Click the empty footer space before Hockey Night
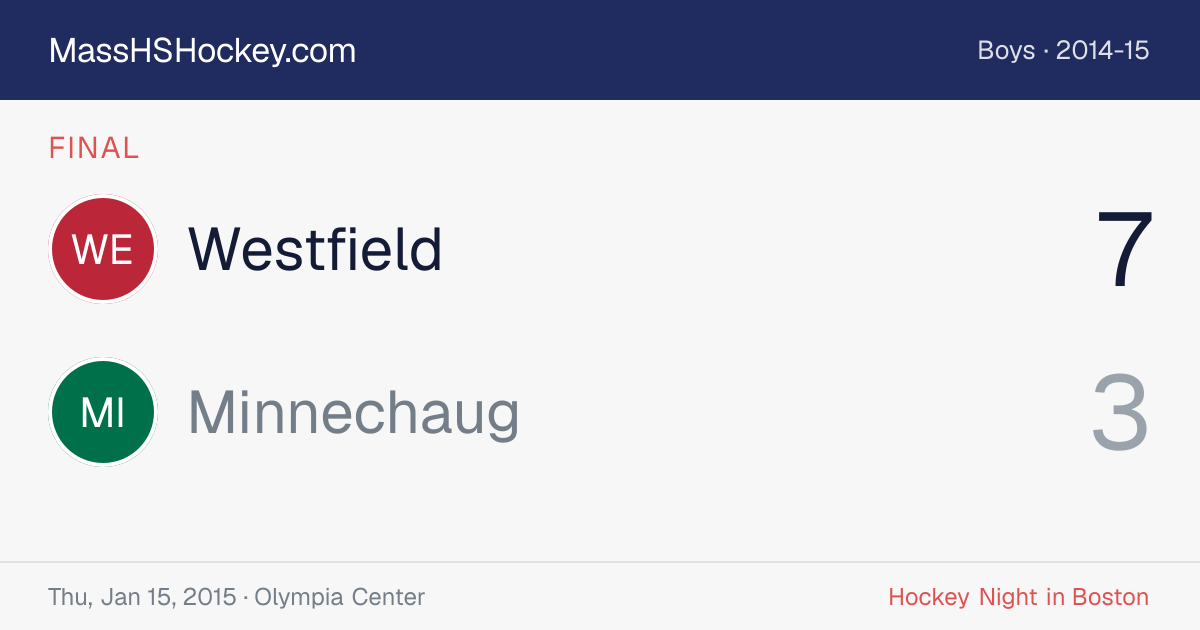The image size is (1200, 630). point(656,597)
